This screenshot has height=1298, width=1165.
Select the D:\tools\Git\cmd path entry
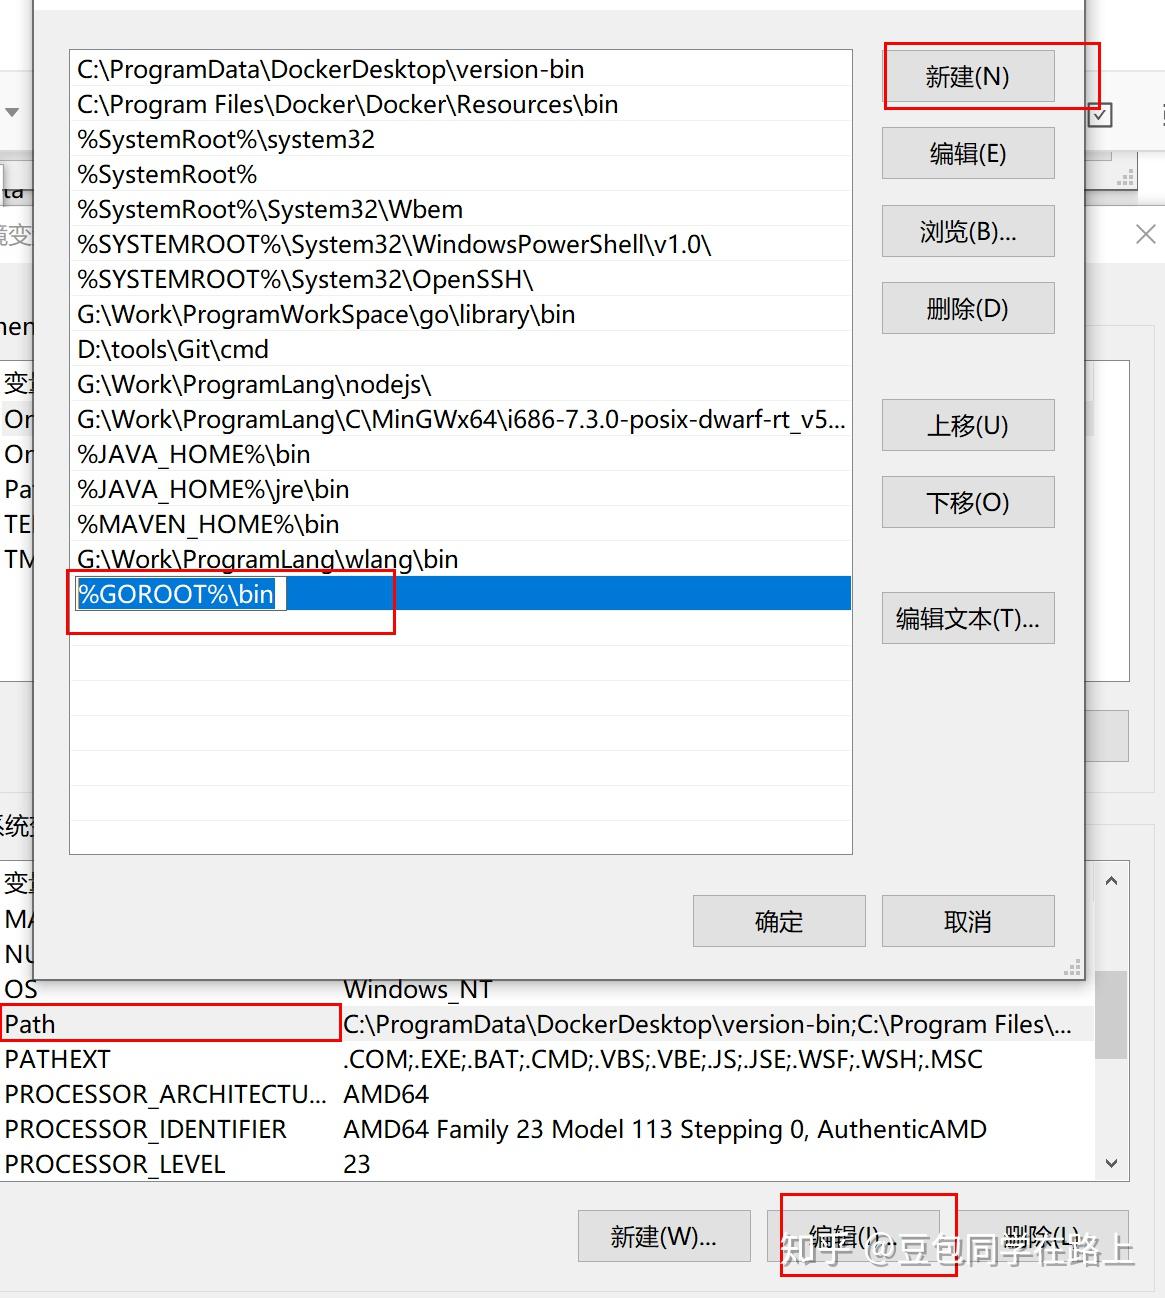(172, 349)
